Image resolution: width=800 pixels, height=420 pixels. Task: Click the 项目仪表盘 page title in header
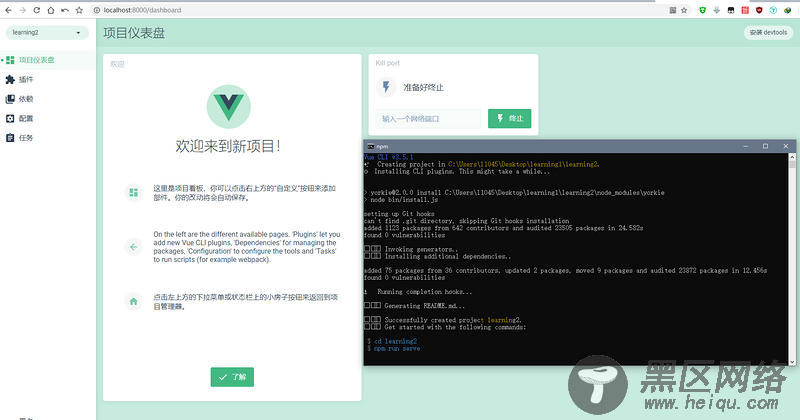pos(134,33)
